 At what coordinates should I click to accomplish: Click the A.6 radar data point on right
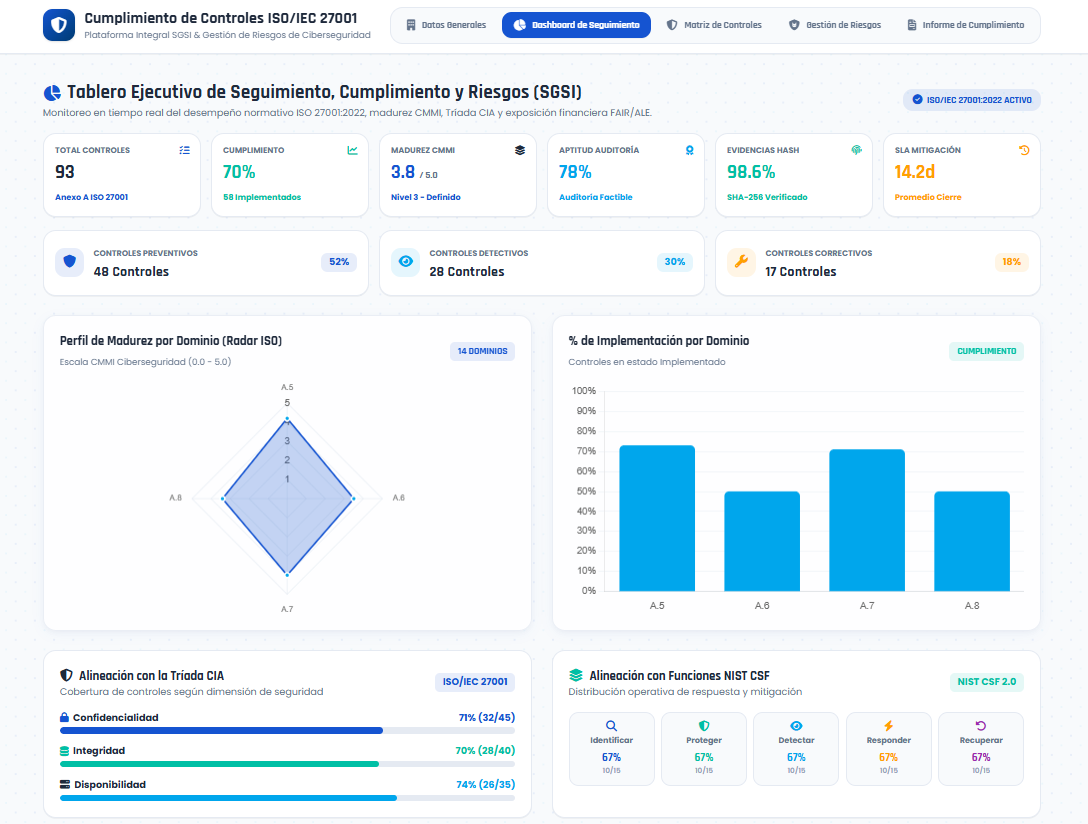(354, 499)
